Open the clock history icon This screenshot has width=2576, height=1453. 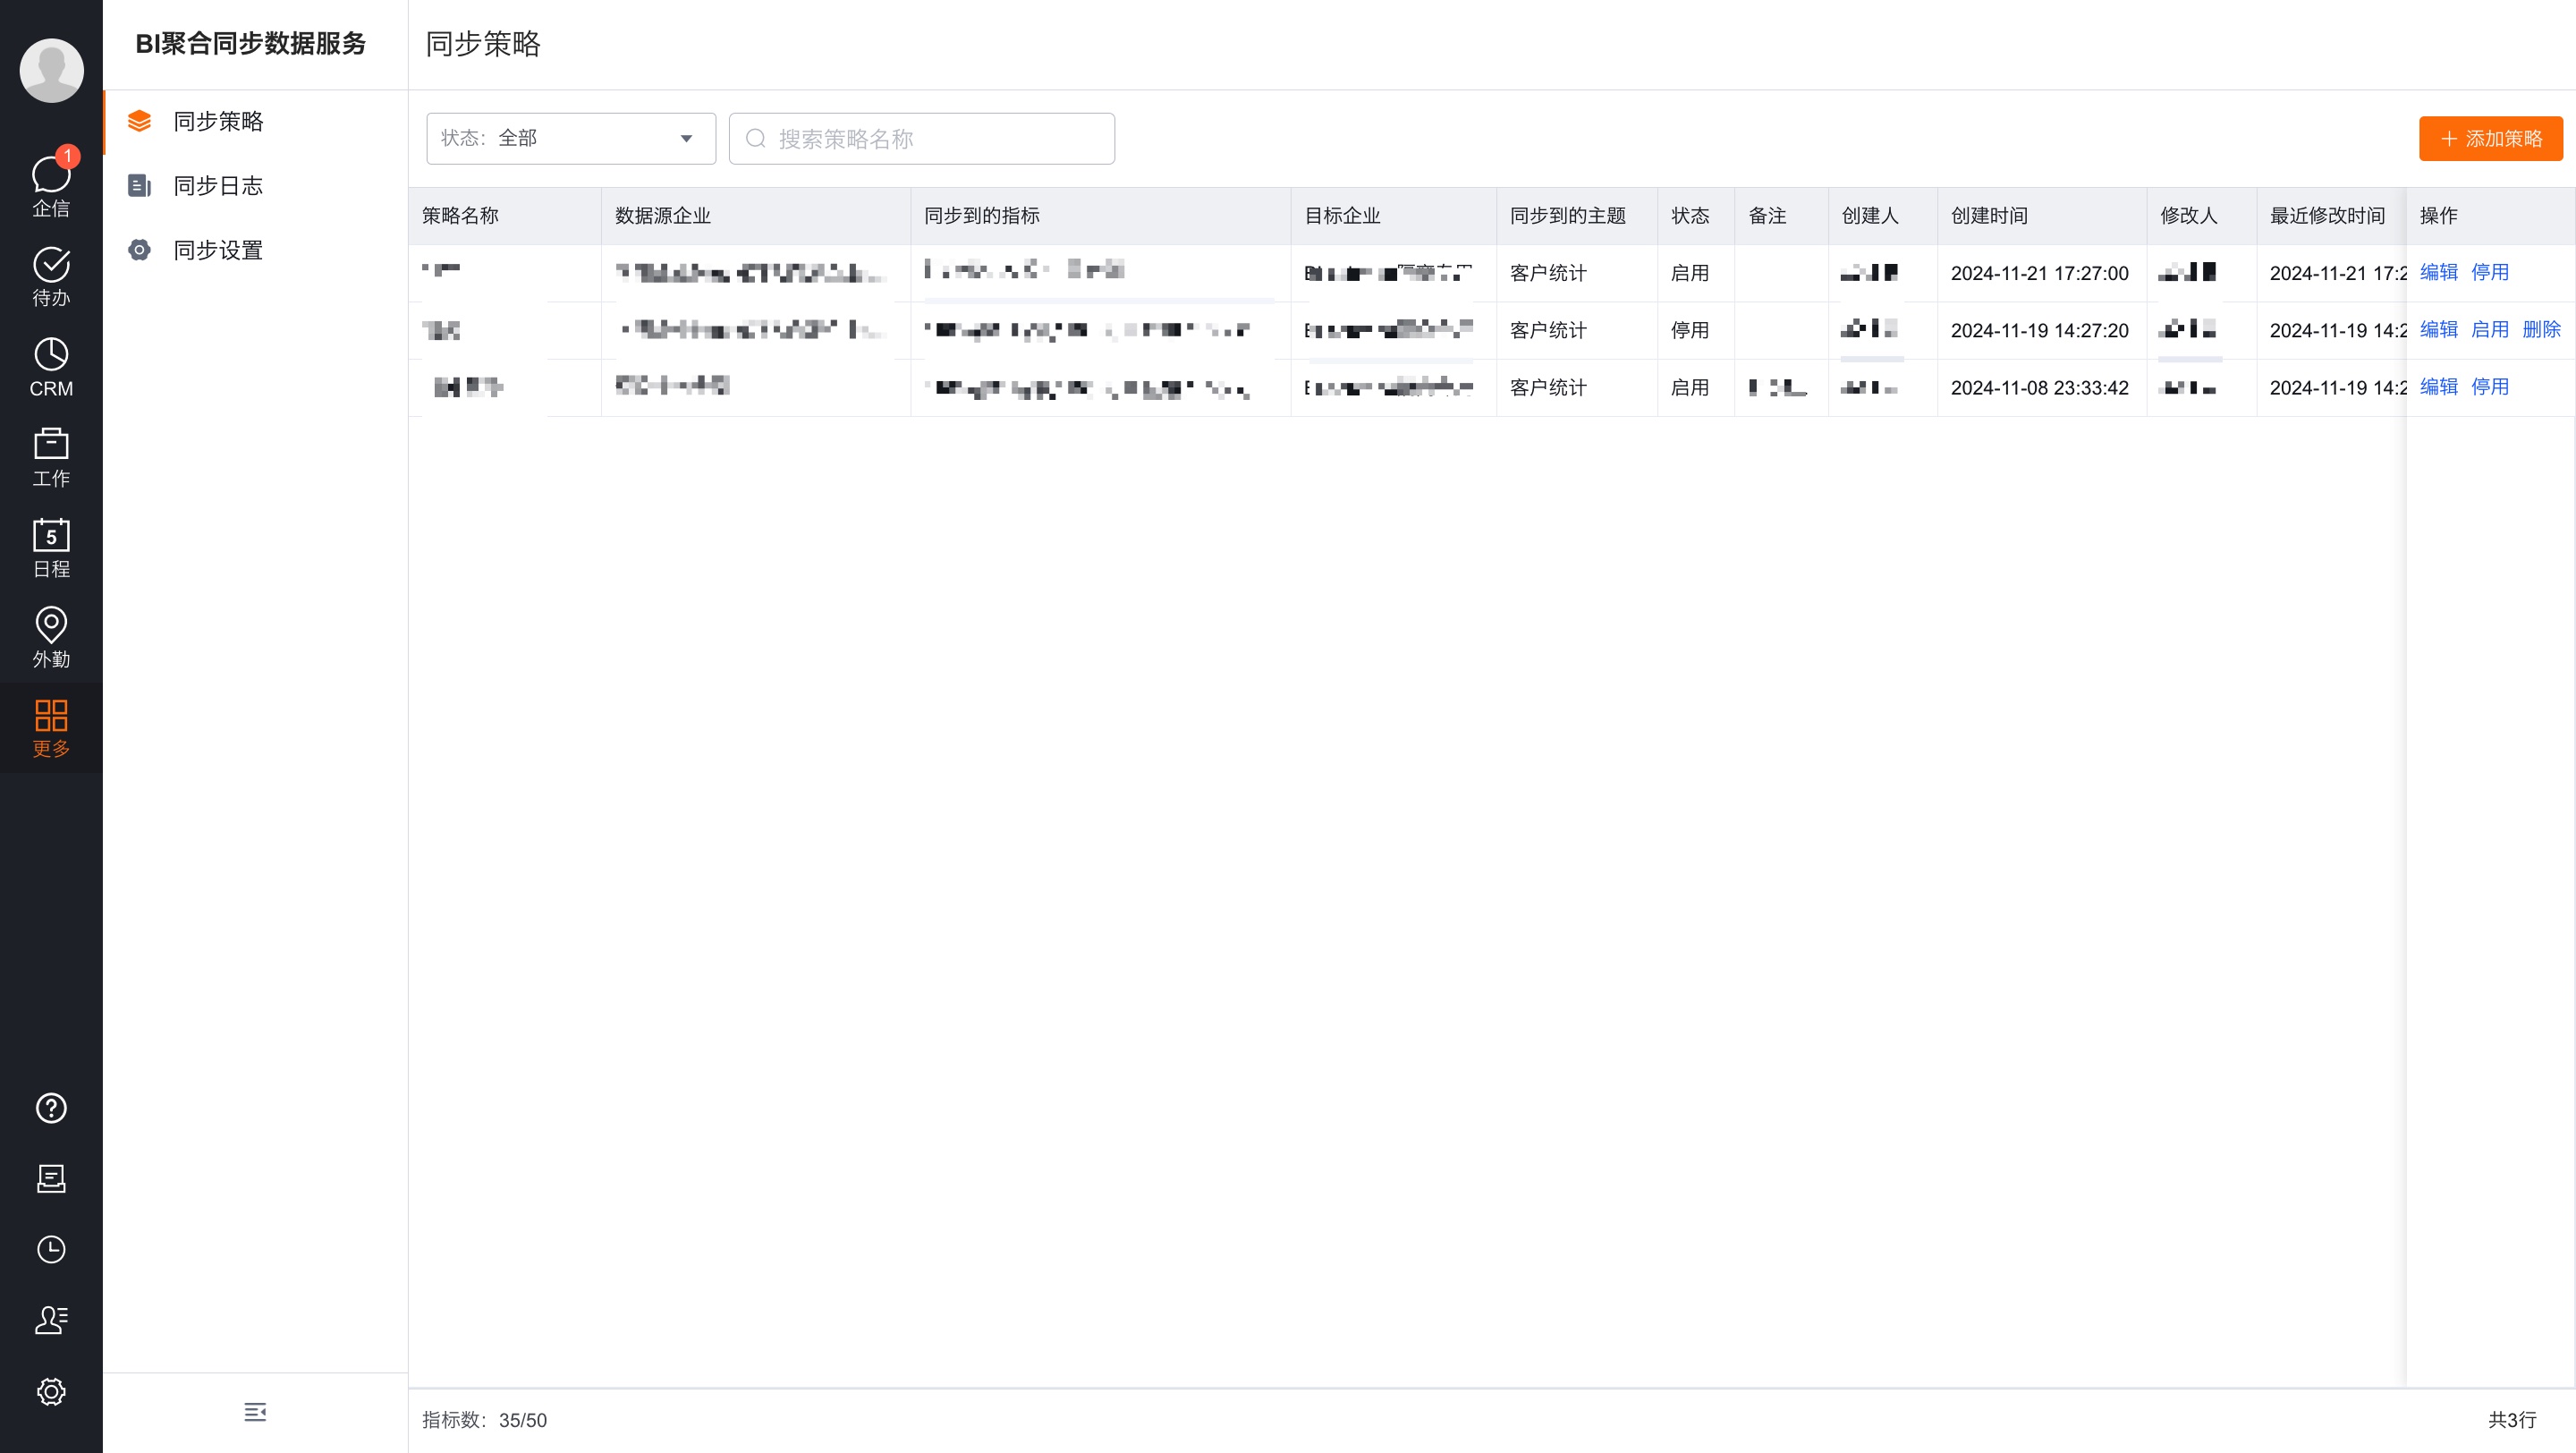click(x=51, y=1249)
